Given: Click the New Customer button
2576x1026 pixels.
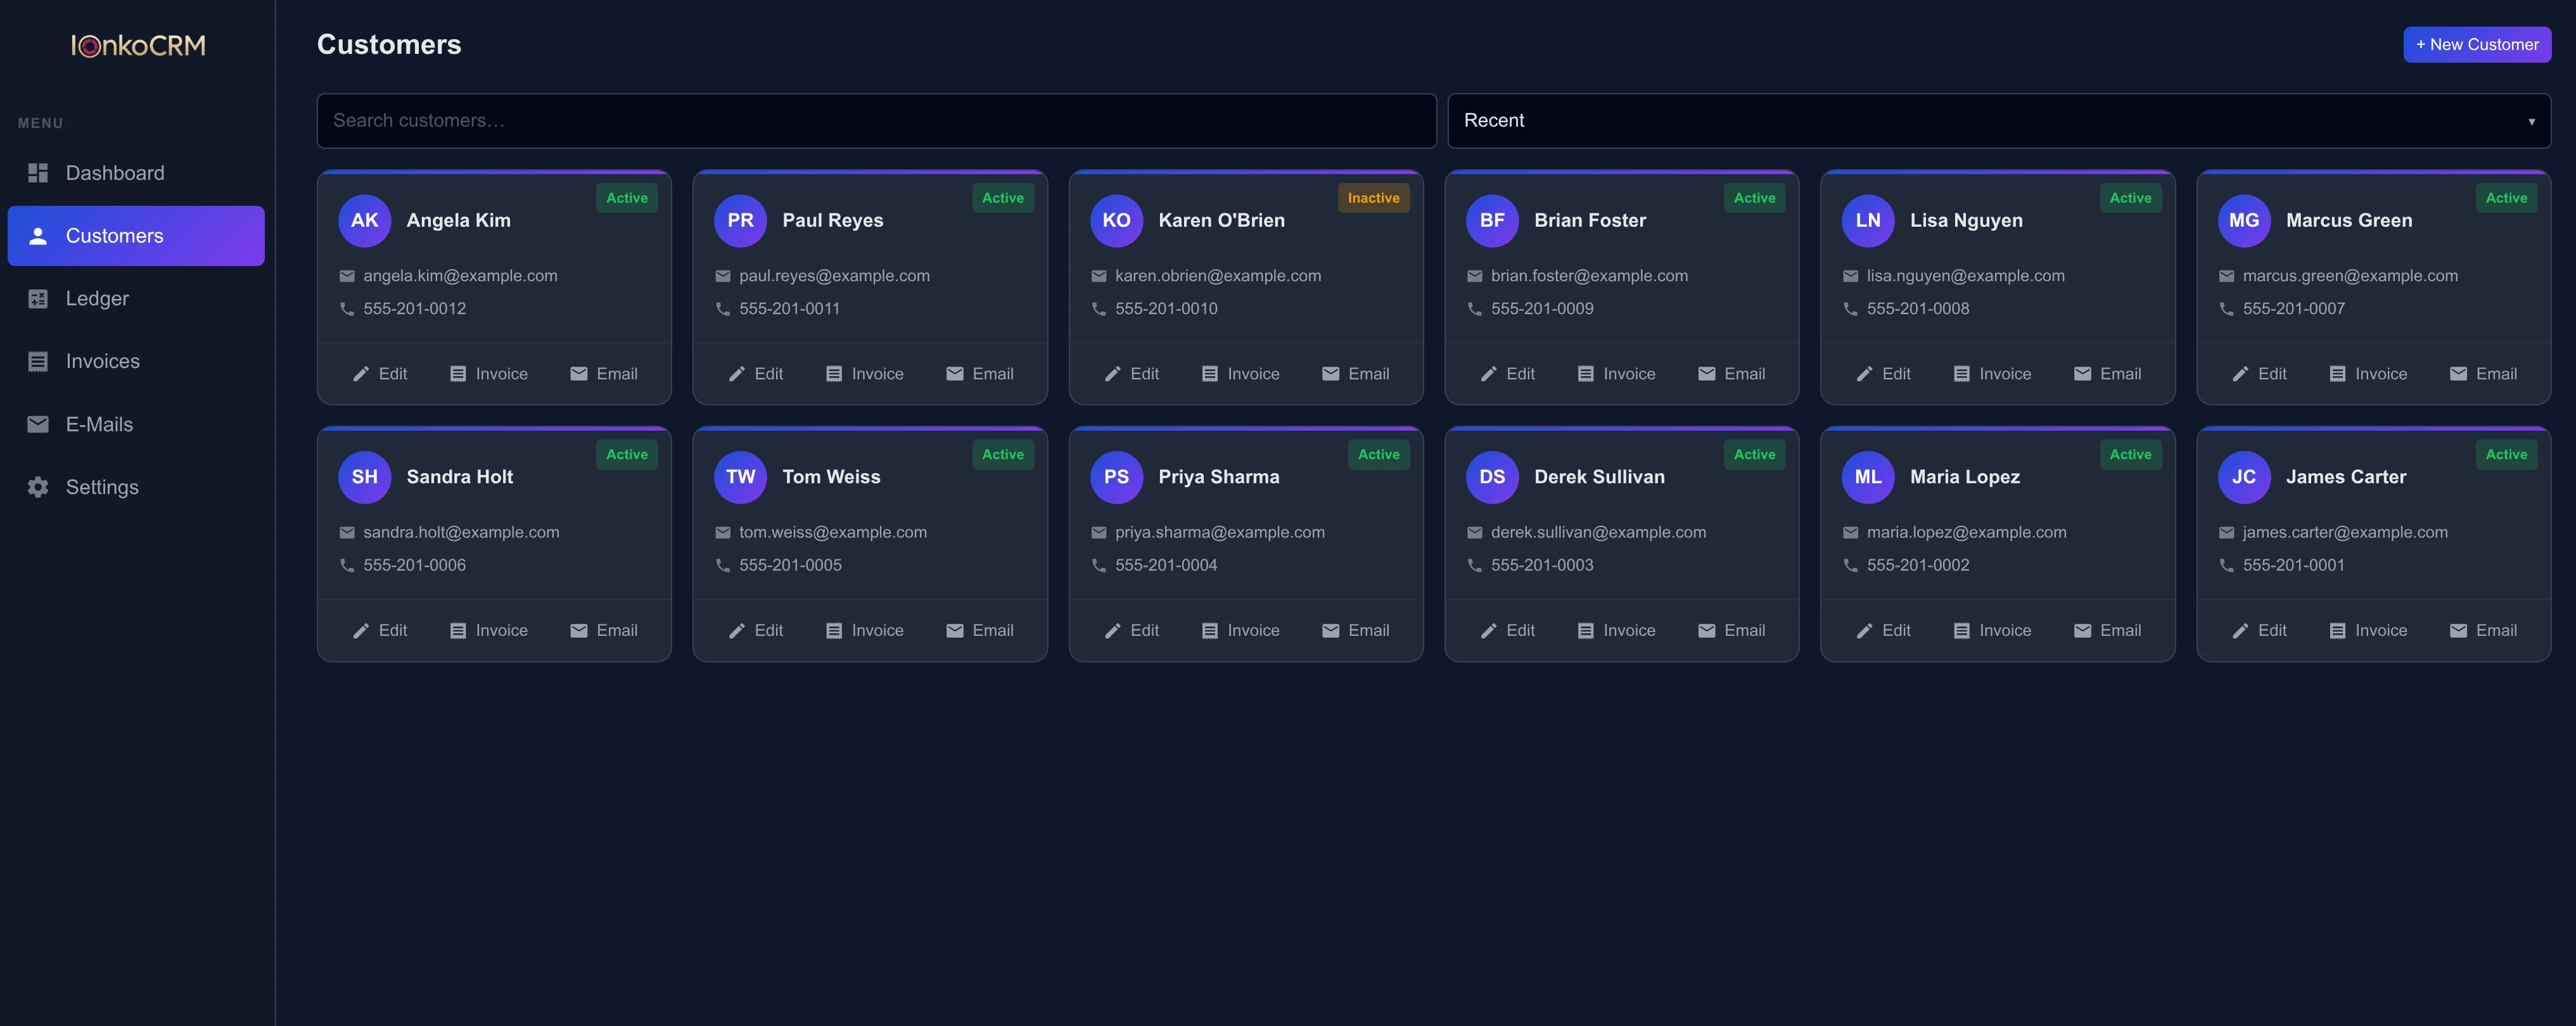Looking at the screenshot, I should (x=2476, y=45).
